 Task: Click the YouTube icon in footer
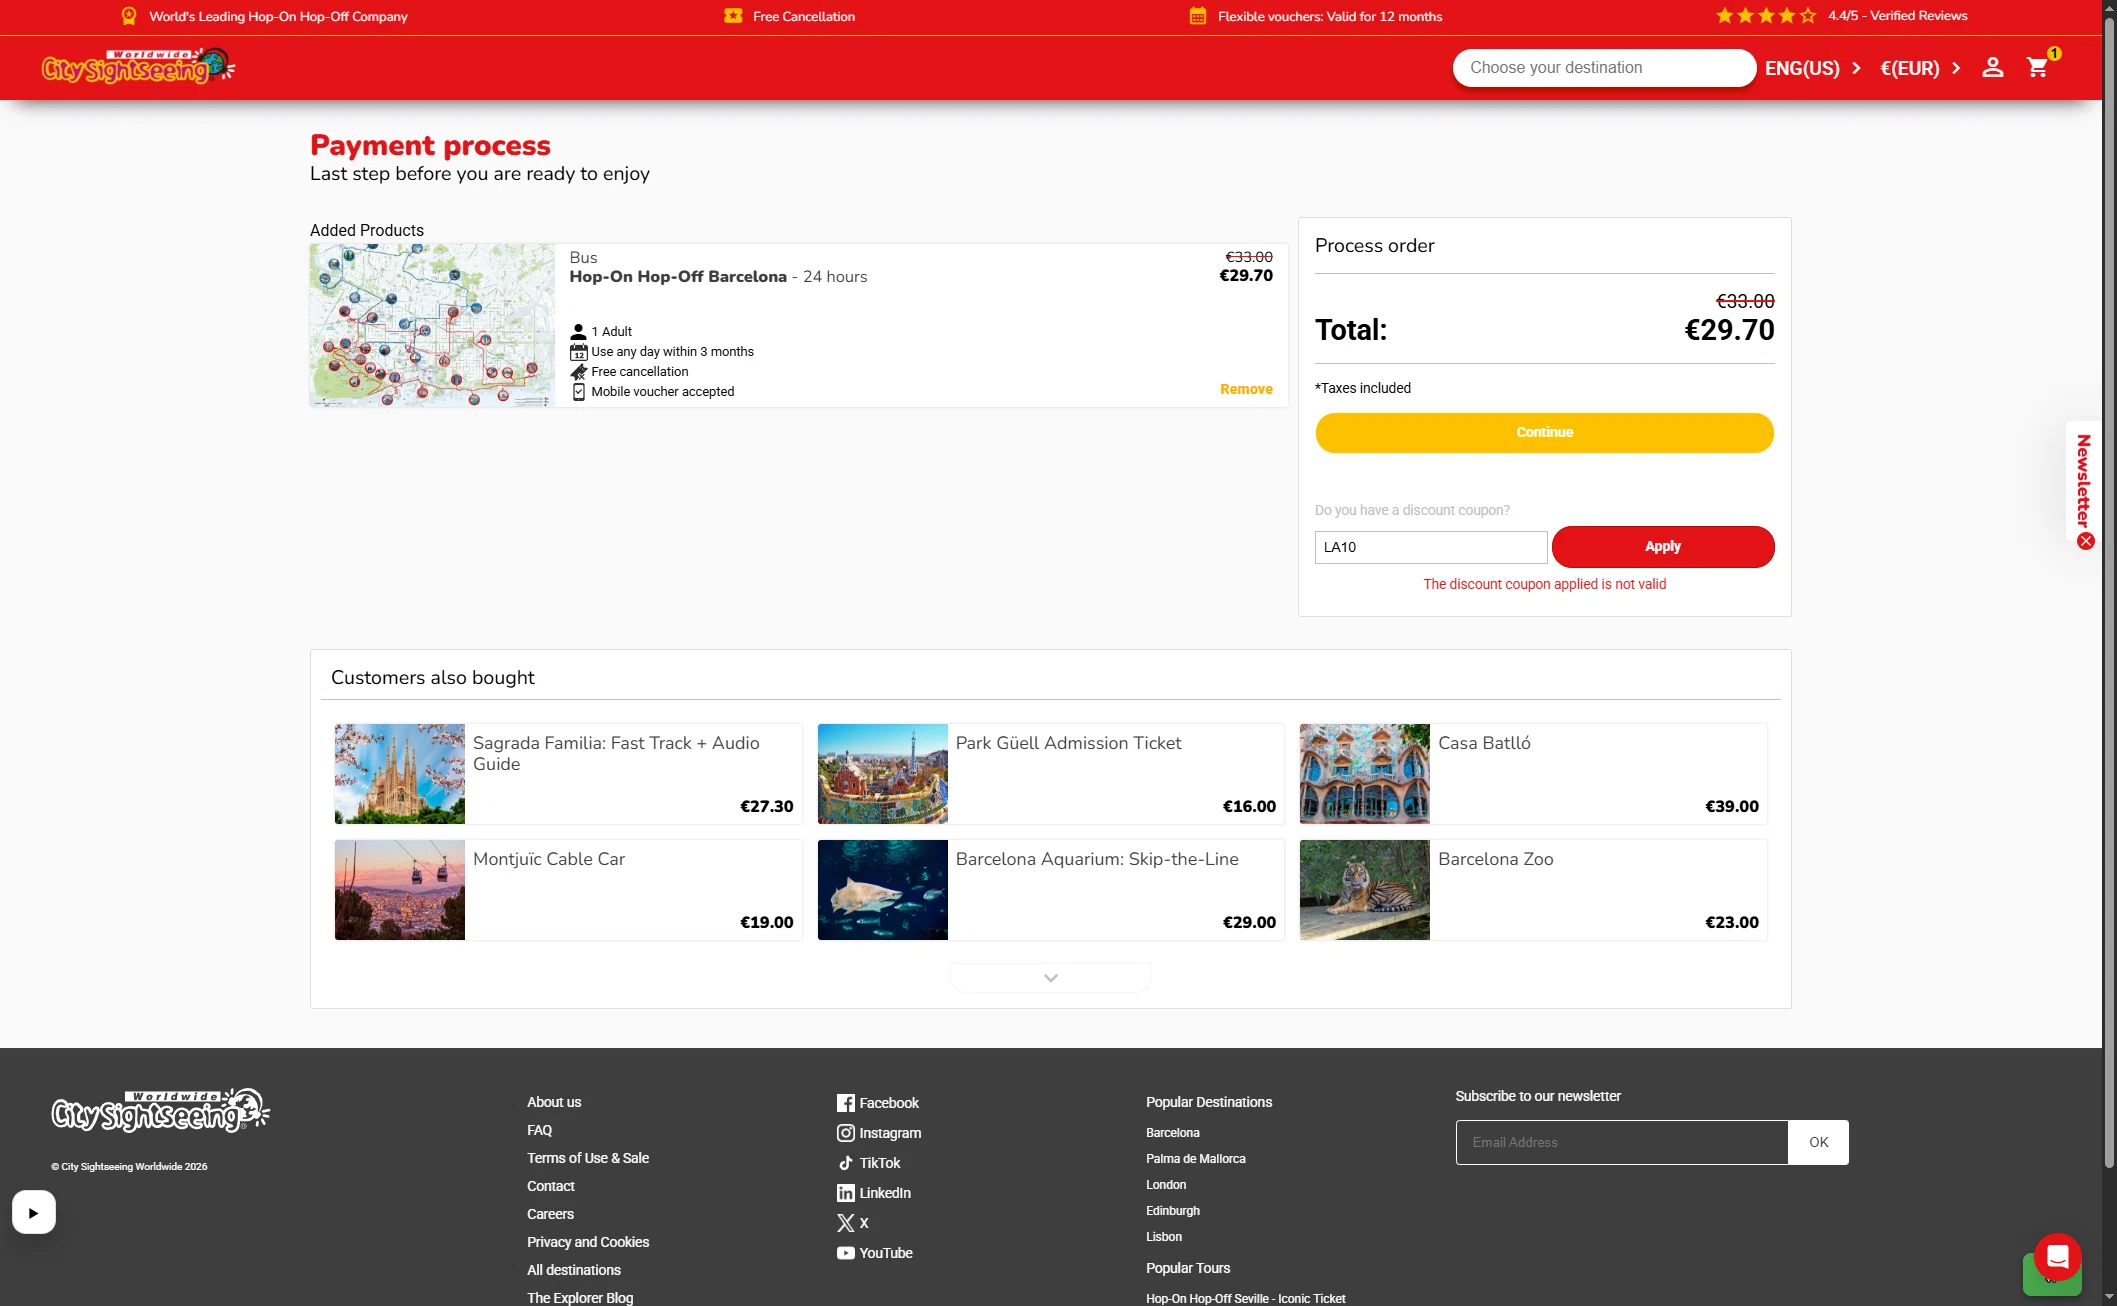[845, 1253]
